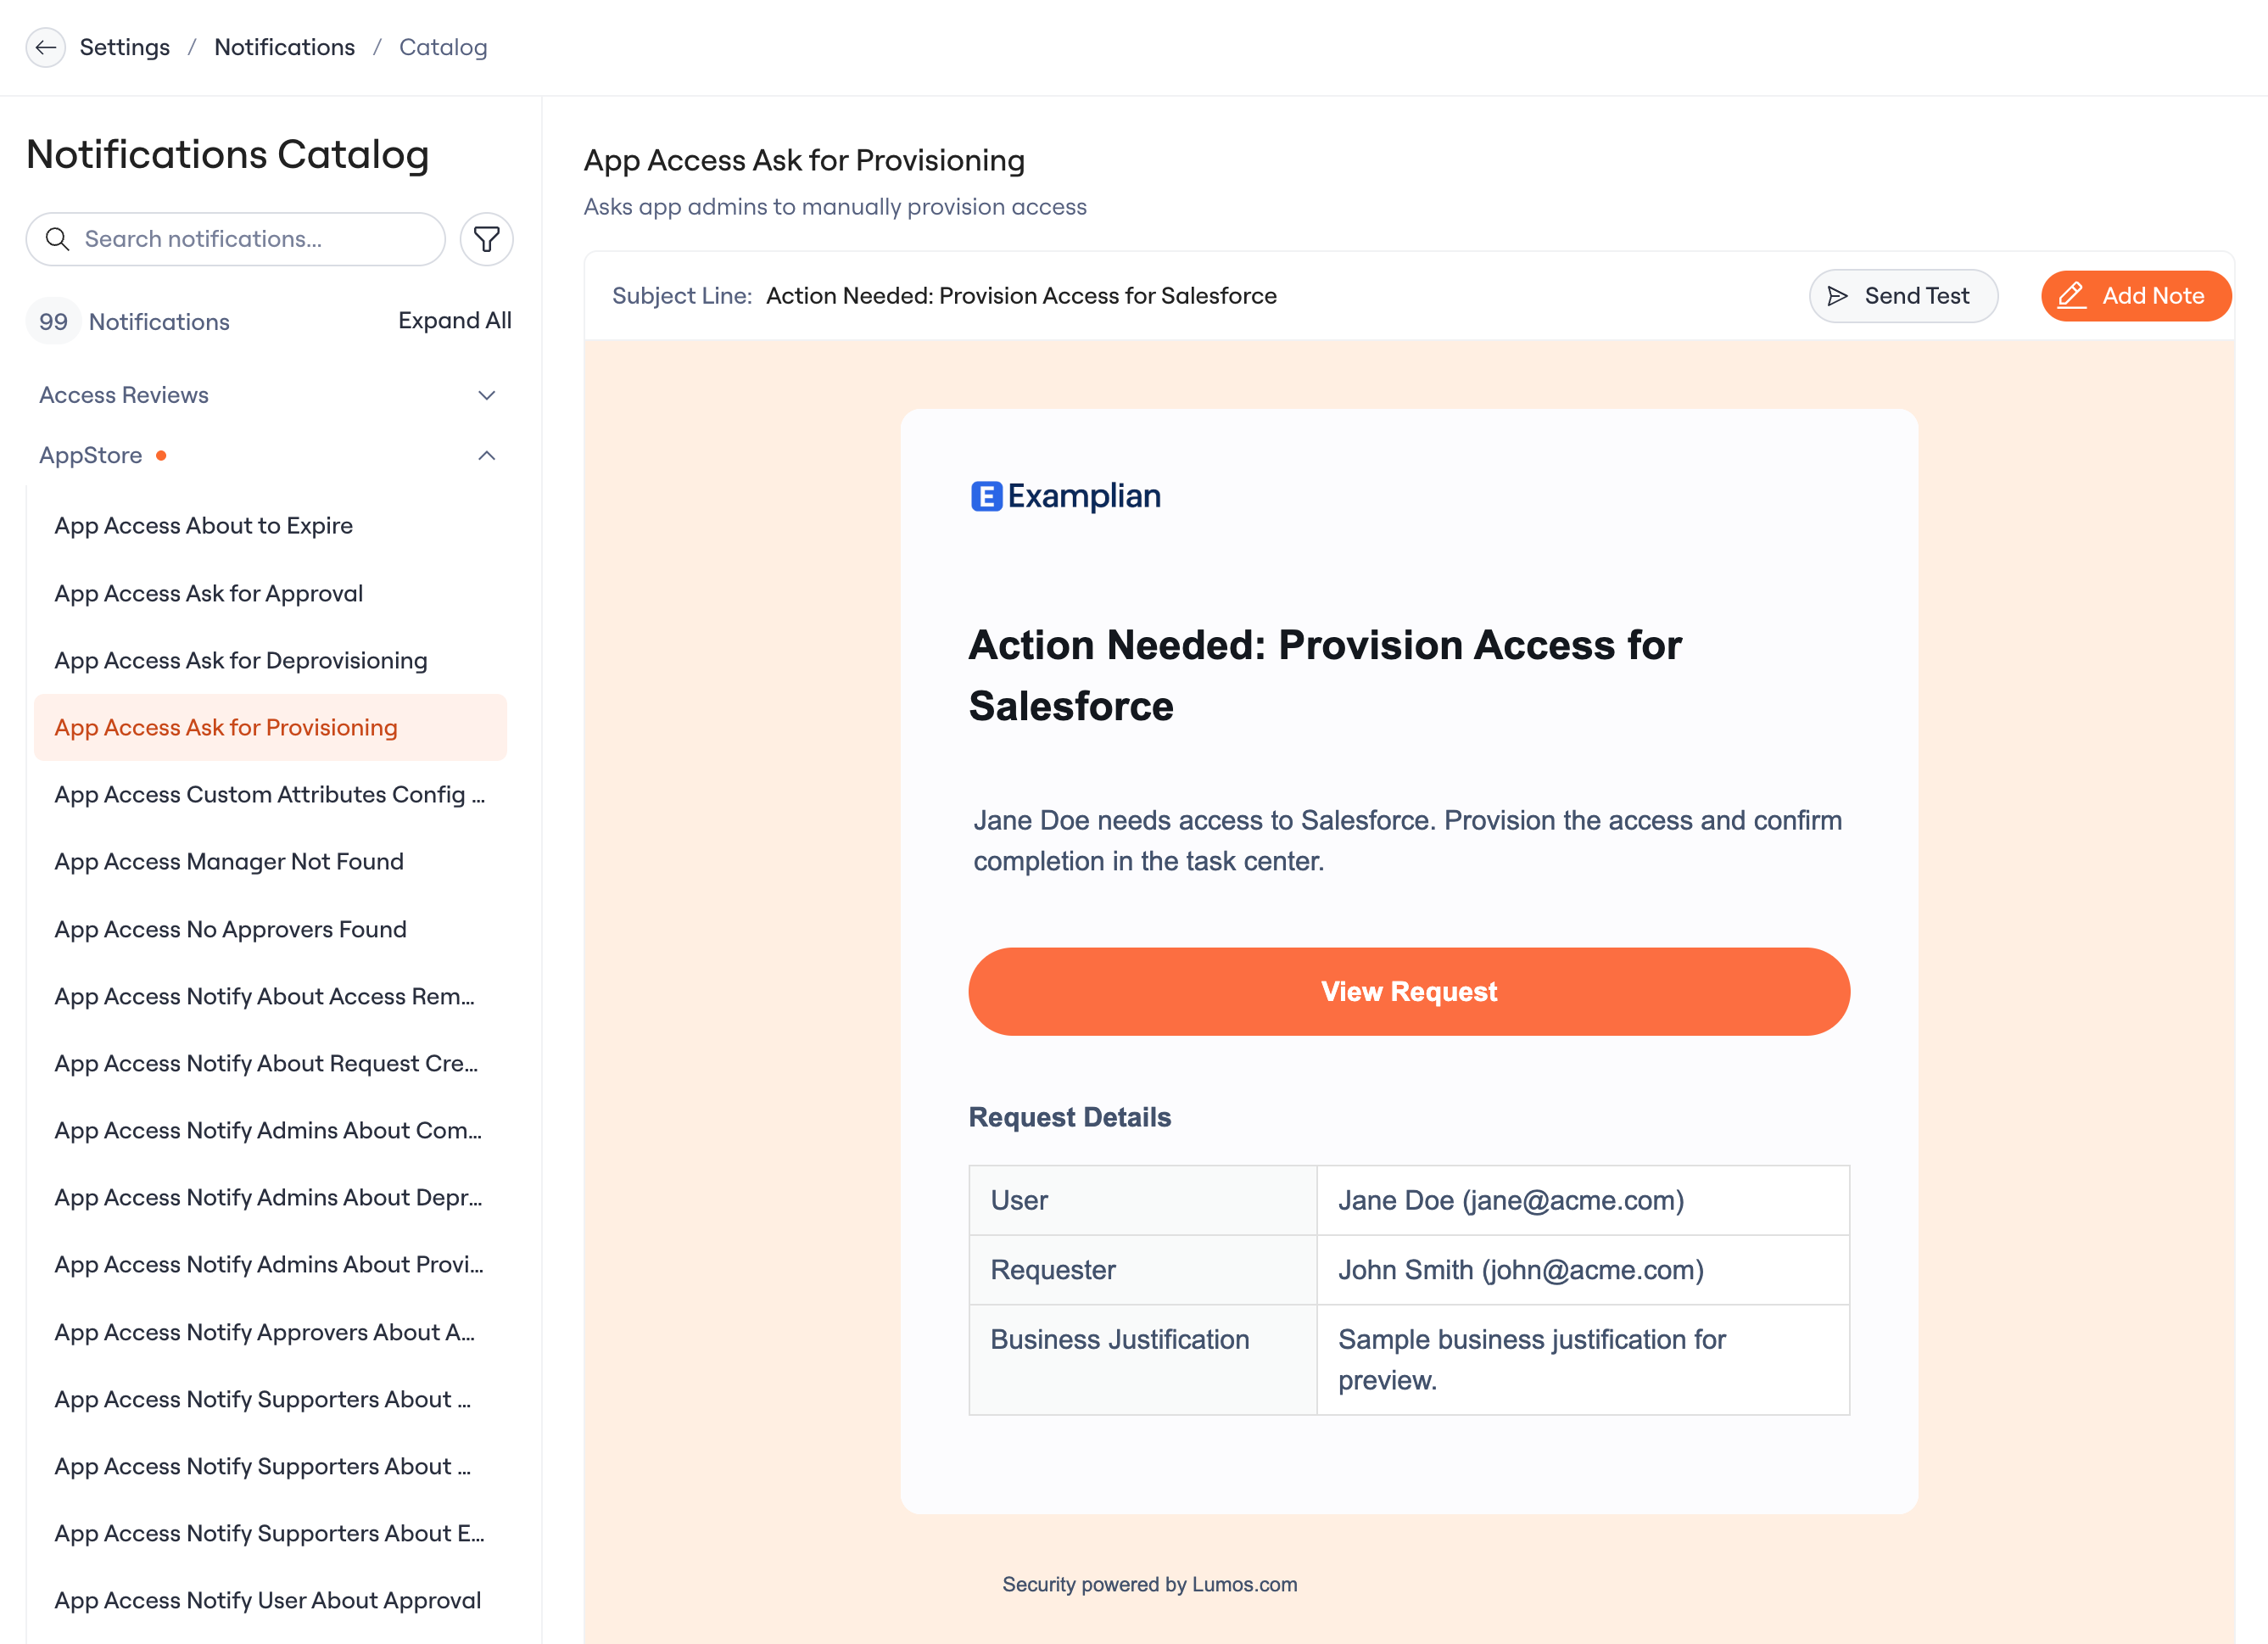This screenshot has width=2268, height=1644.
Task: Go to Settings breadcrumb
Action: click(x=125, y=47)
